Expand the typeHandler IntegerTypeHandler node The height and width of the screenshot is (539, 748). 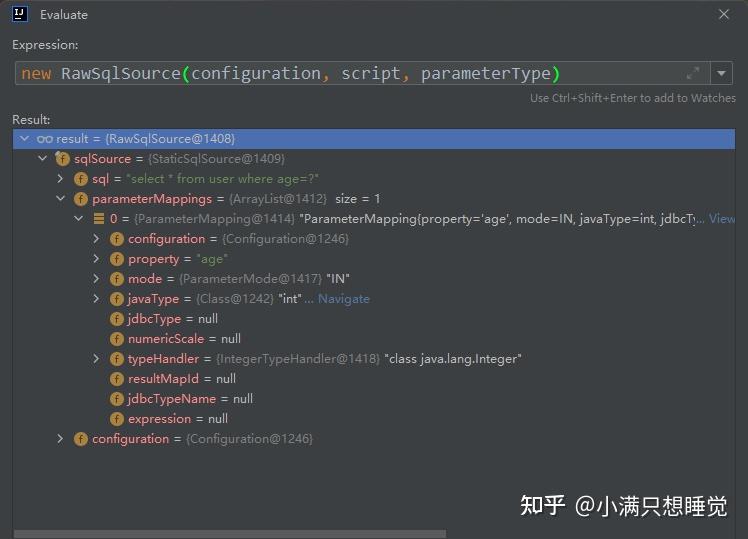coord(96,359)
